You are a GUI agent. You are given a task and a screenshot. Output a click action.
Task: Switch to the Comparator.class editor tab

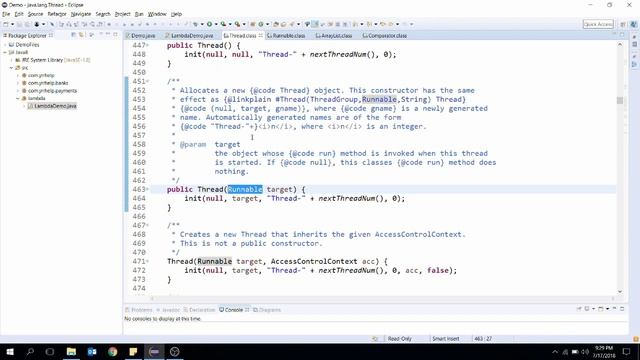(x=384, y=36)
